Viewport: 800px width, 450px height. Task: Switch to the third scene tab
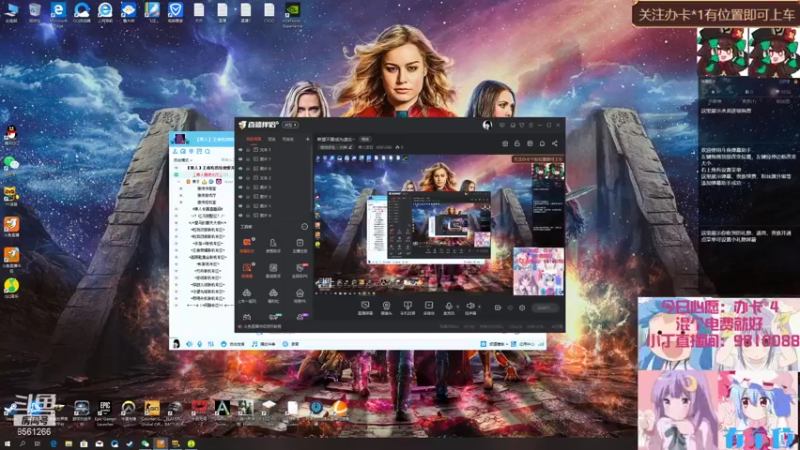click(288, 139)
